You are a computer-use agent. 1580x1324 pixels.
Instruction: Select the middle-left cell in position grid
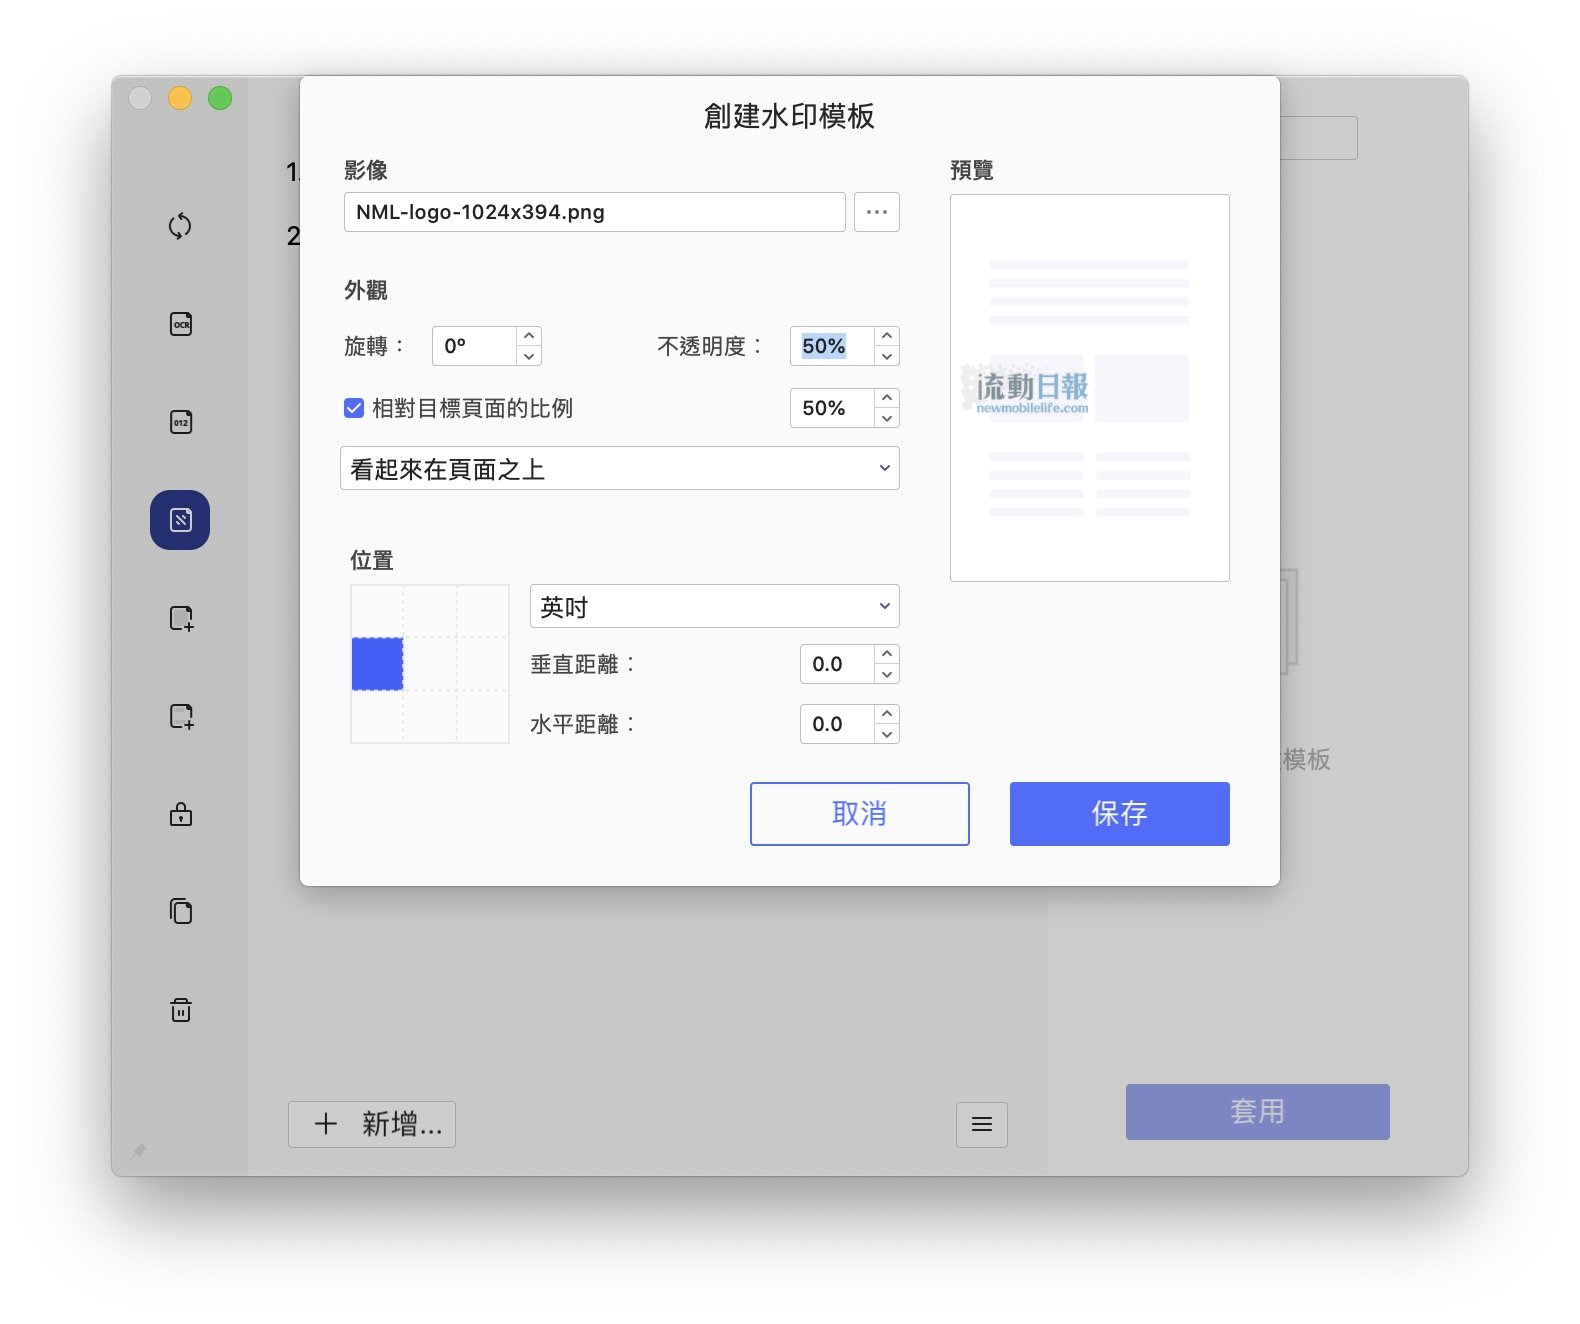377,664
